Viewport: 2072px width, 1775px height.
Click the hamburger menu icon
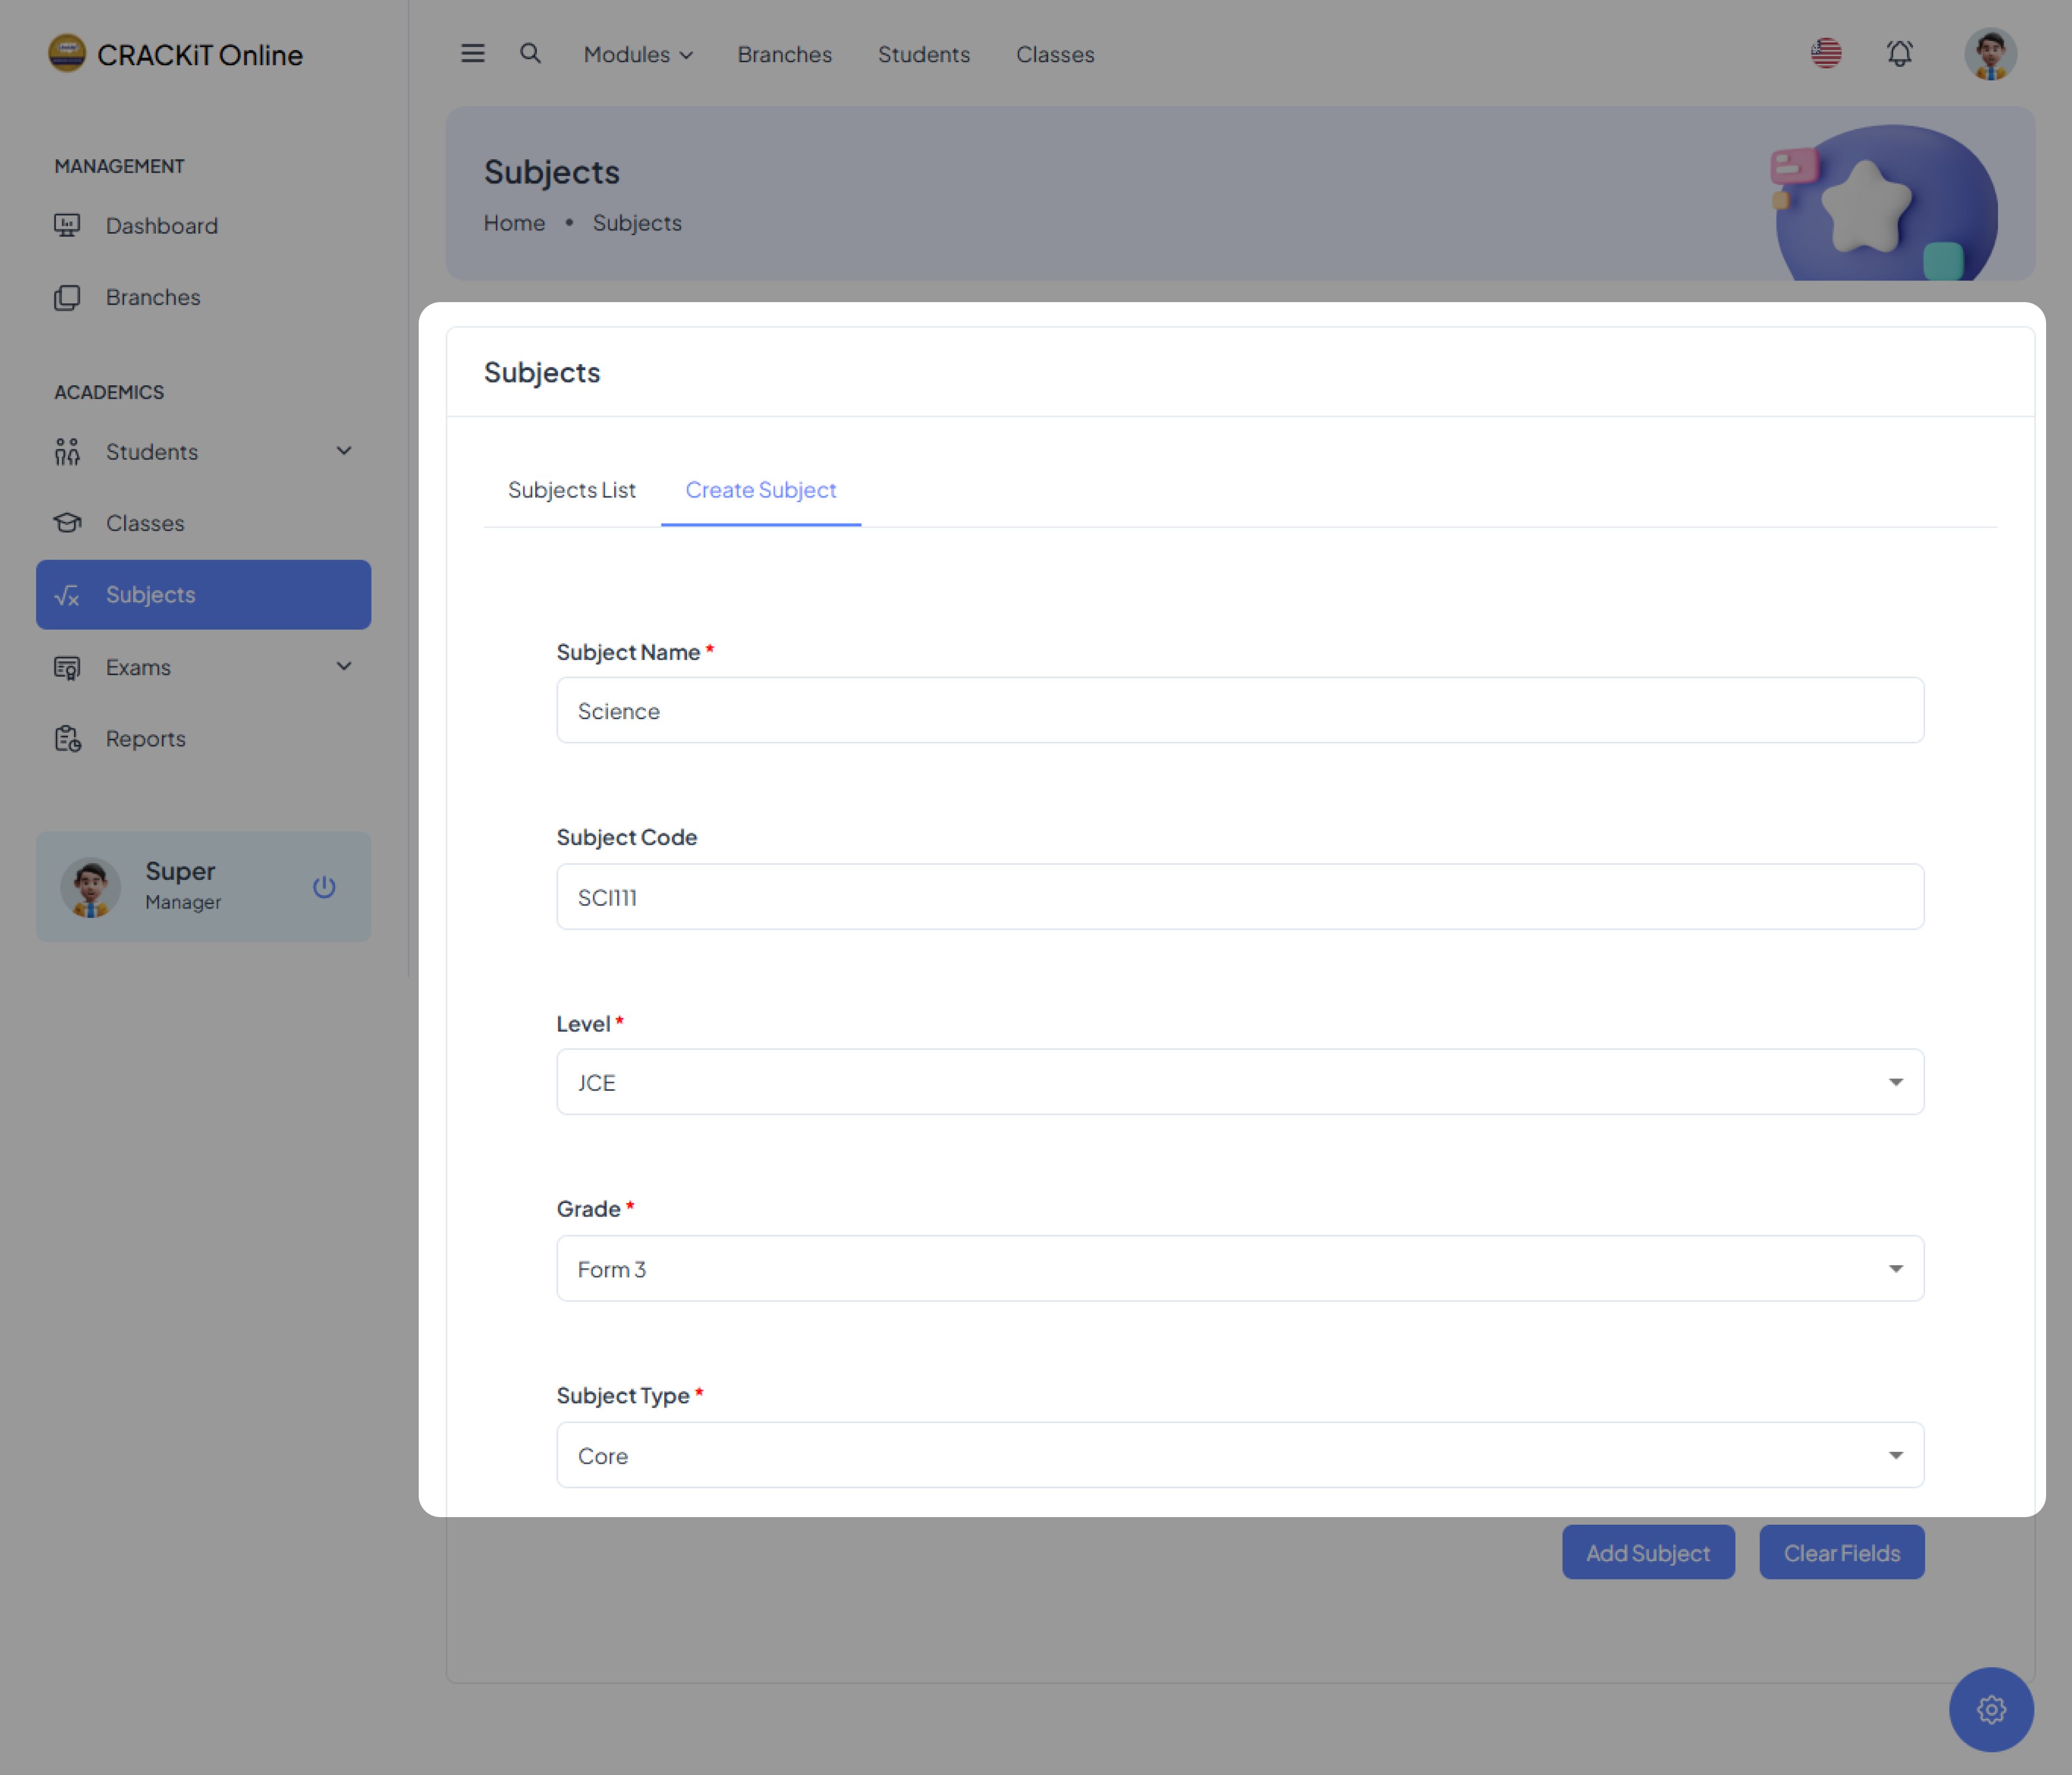[472, 54]
